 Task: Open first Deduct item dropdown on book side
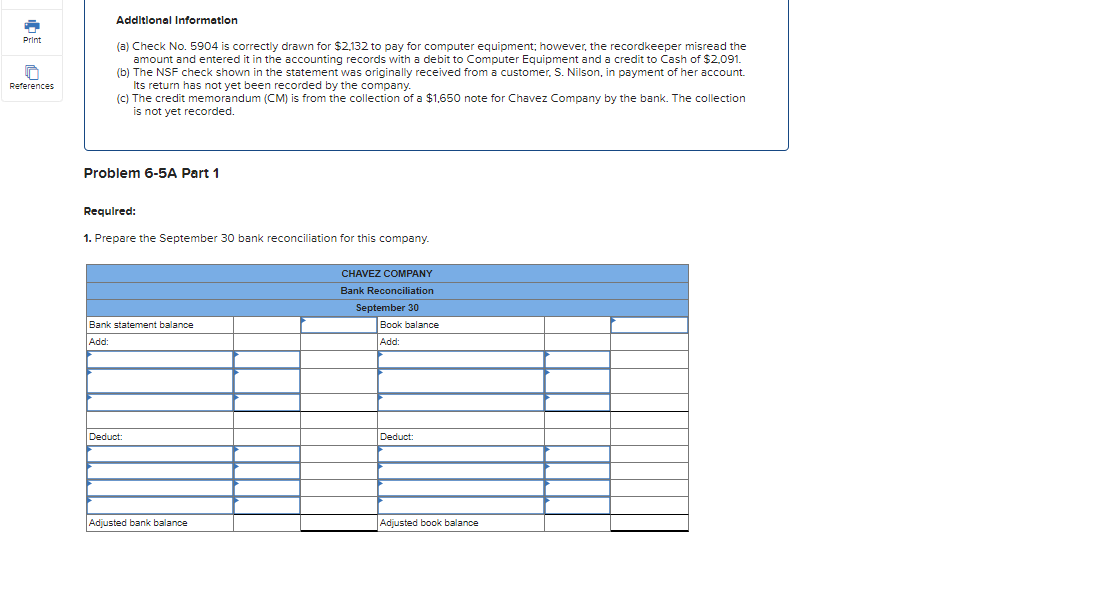461,454
